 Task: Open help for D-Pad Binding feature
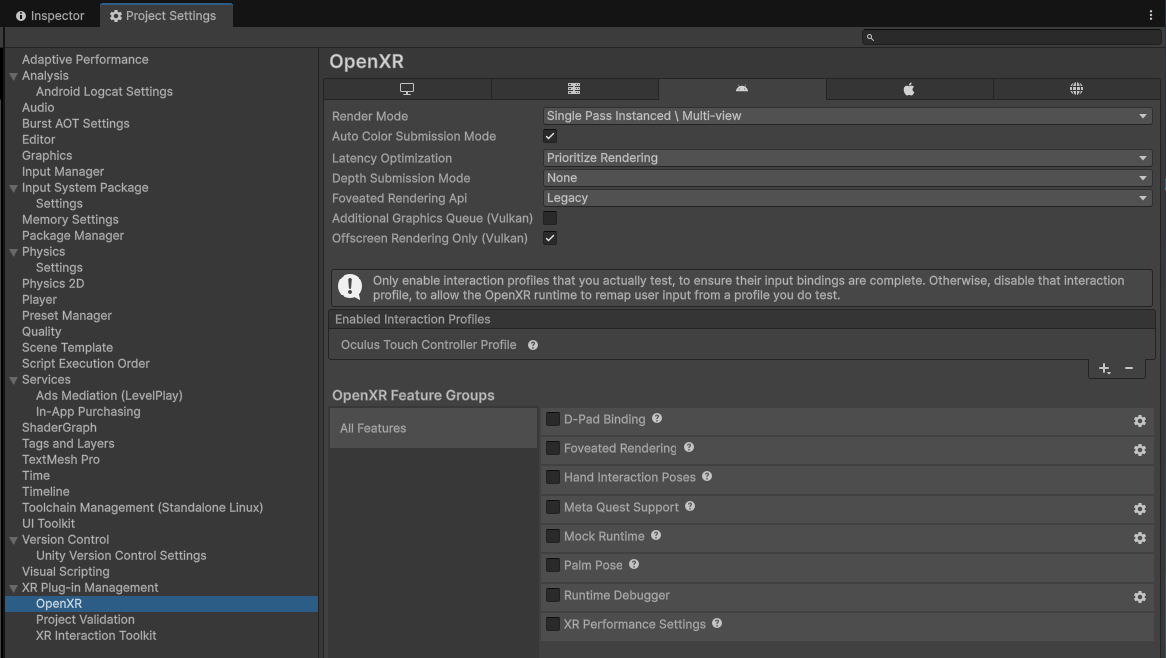pyautogui.click(x=657, y=419)
